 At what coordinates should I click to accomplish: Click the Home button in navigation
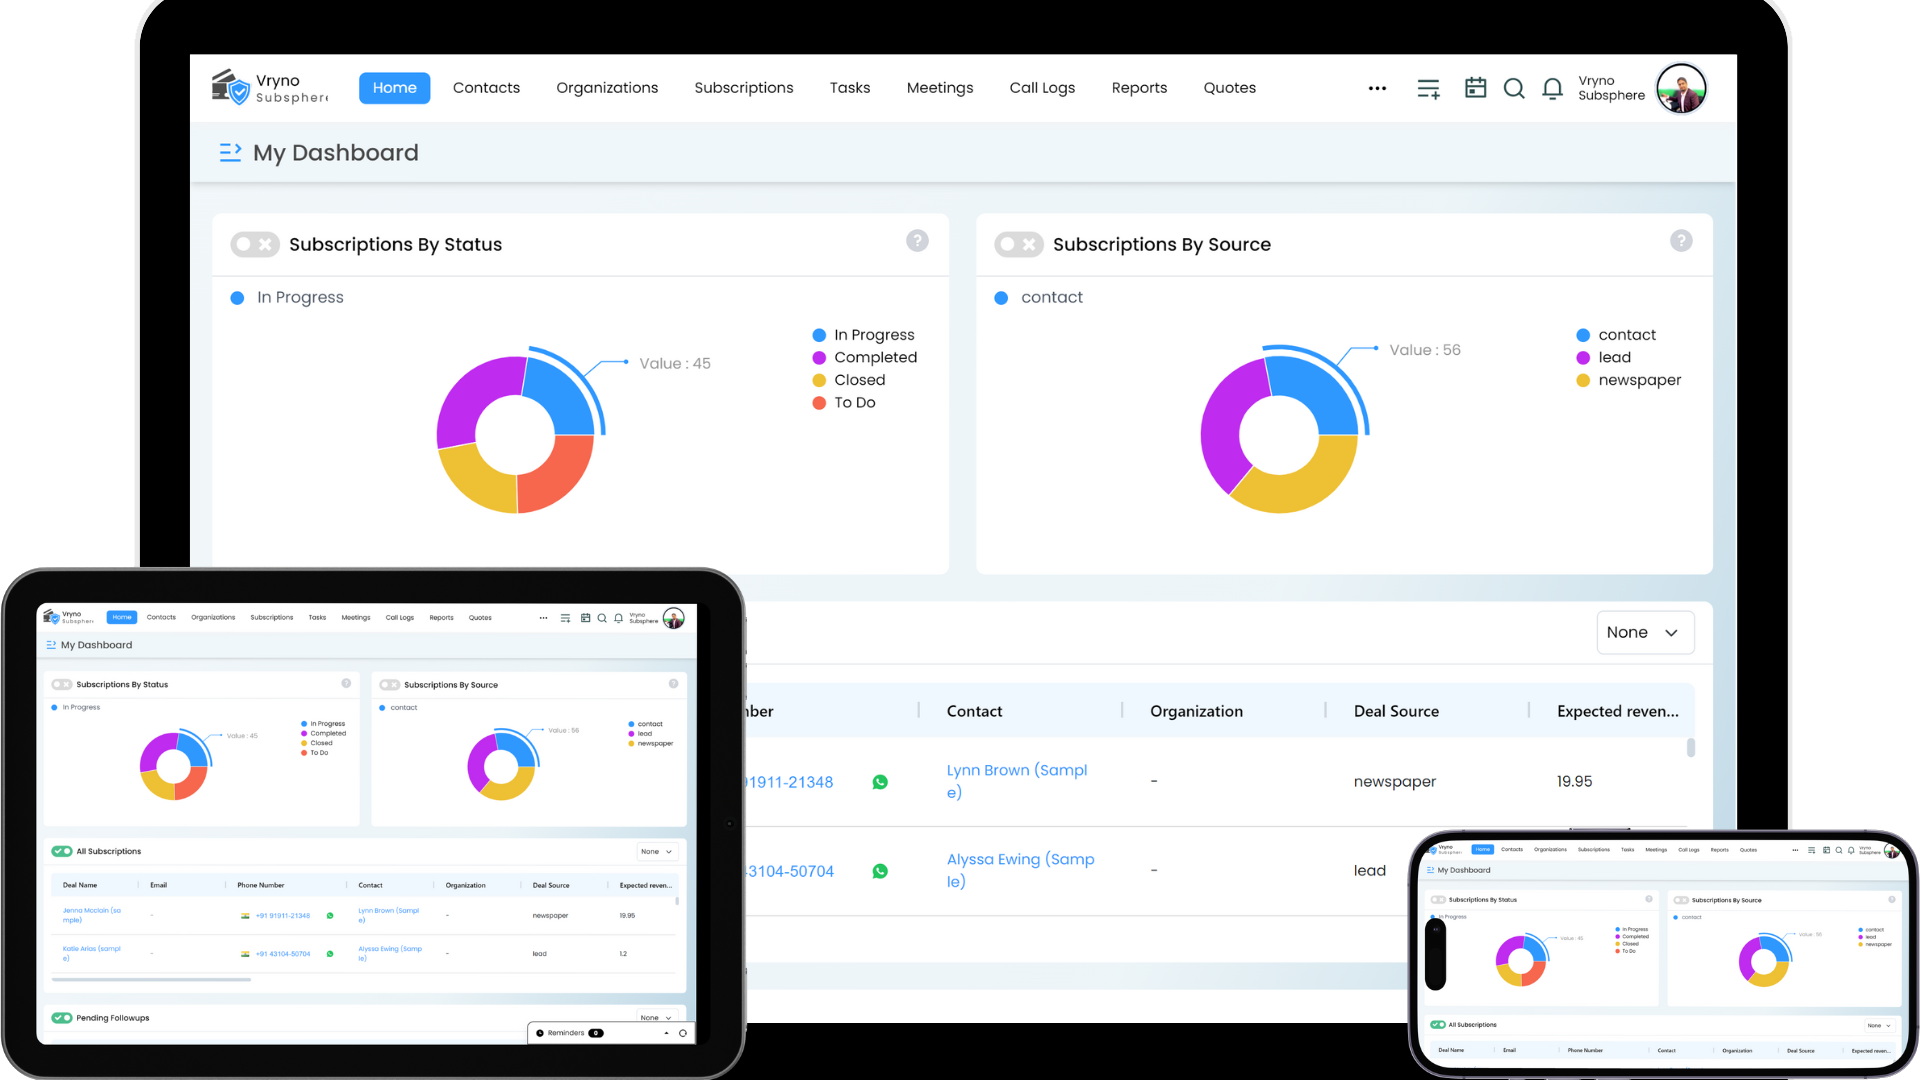(394, 88)
